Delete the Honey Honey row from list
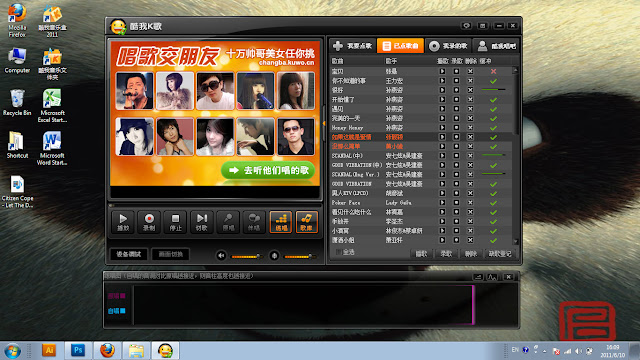 [x=470, y=128]
